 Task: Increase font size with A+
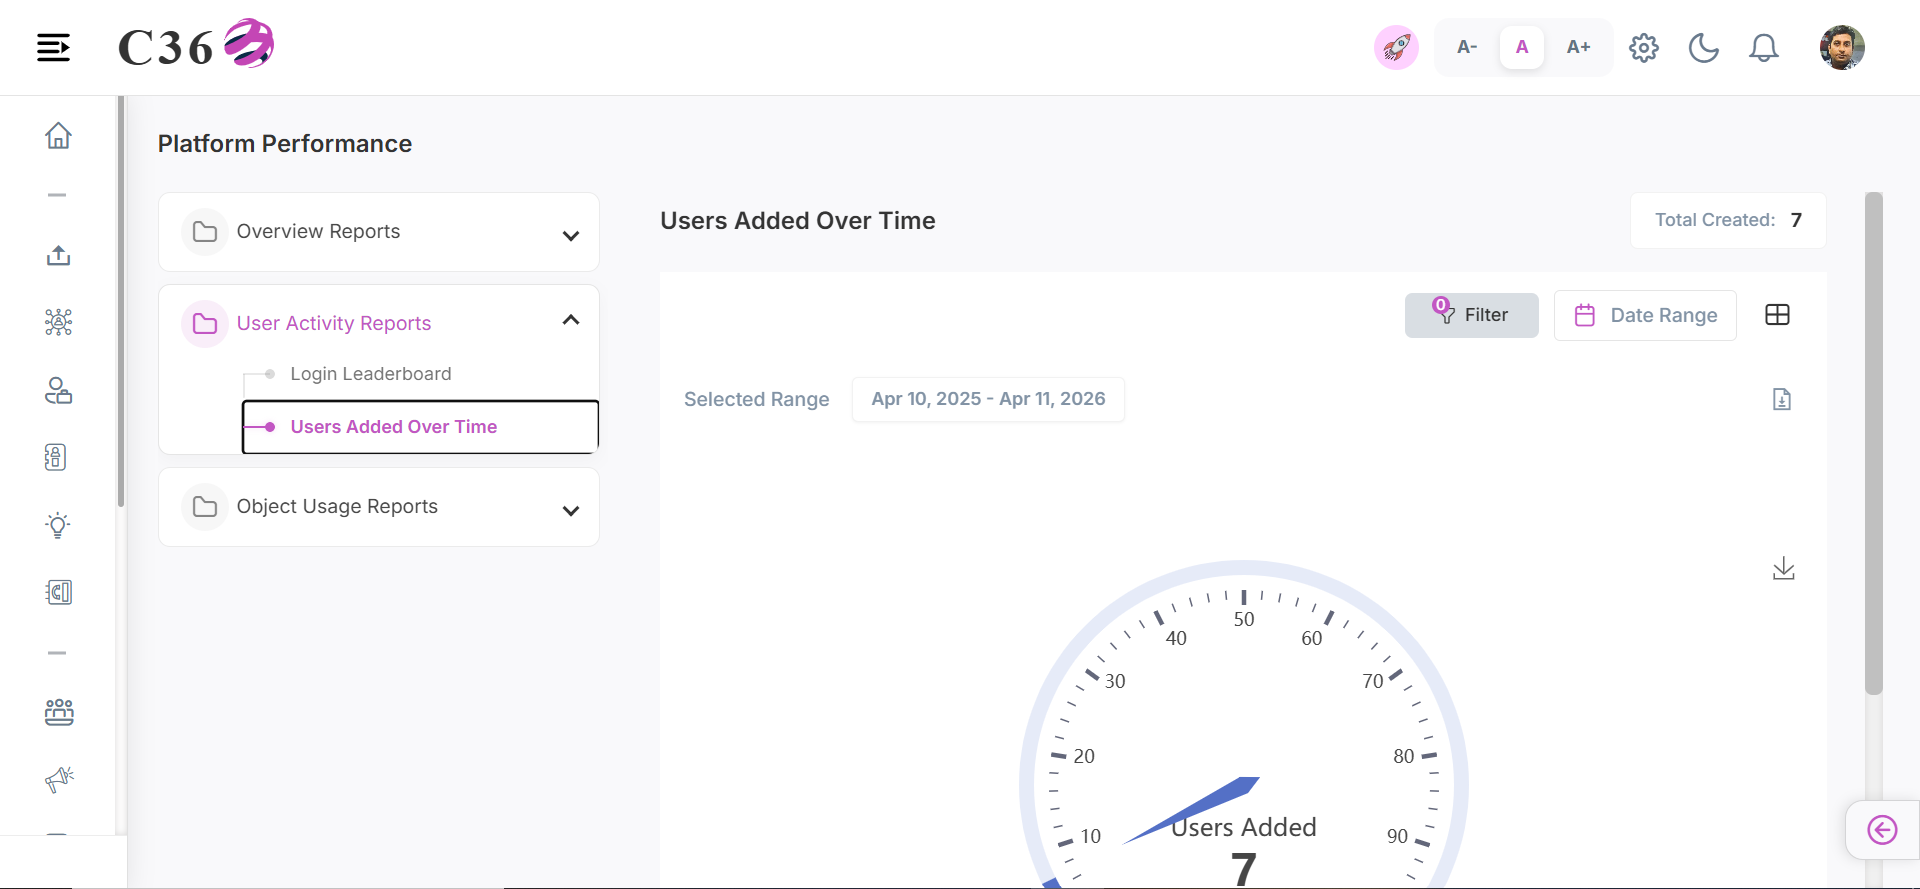pos(1578,47)
